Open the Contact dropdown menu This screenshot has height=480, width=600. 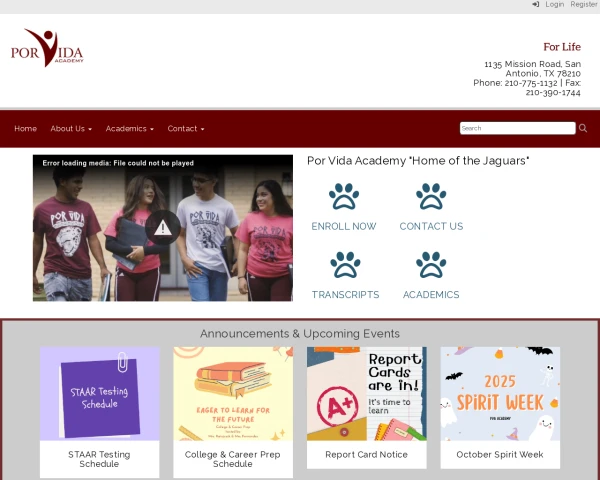click(186, 129)
